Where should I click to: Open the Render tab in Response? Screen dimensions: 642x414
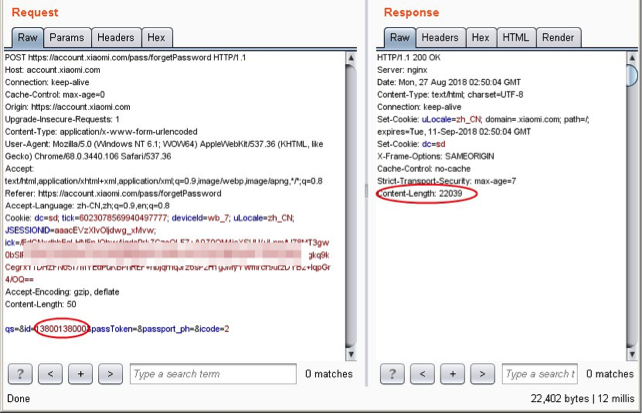[x=558, y=38]
